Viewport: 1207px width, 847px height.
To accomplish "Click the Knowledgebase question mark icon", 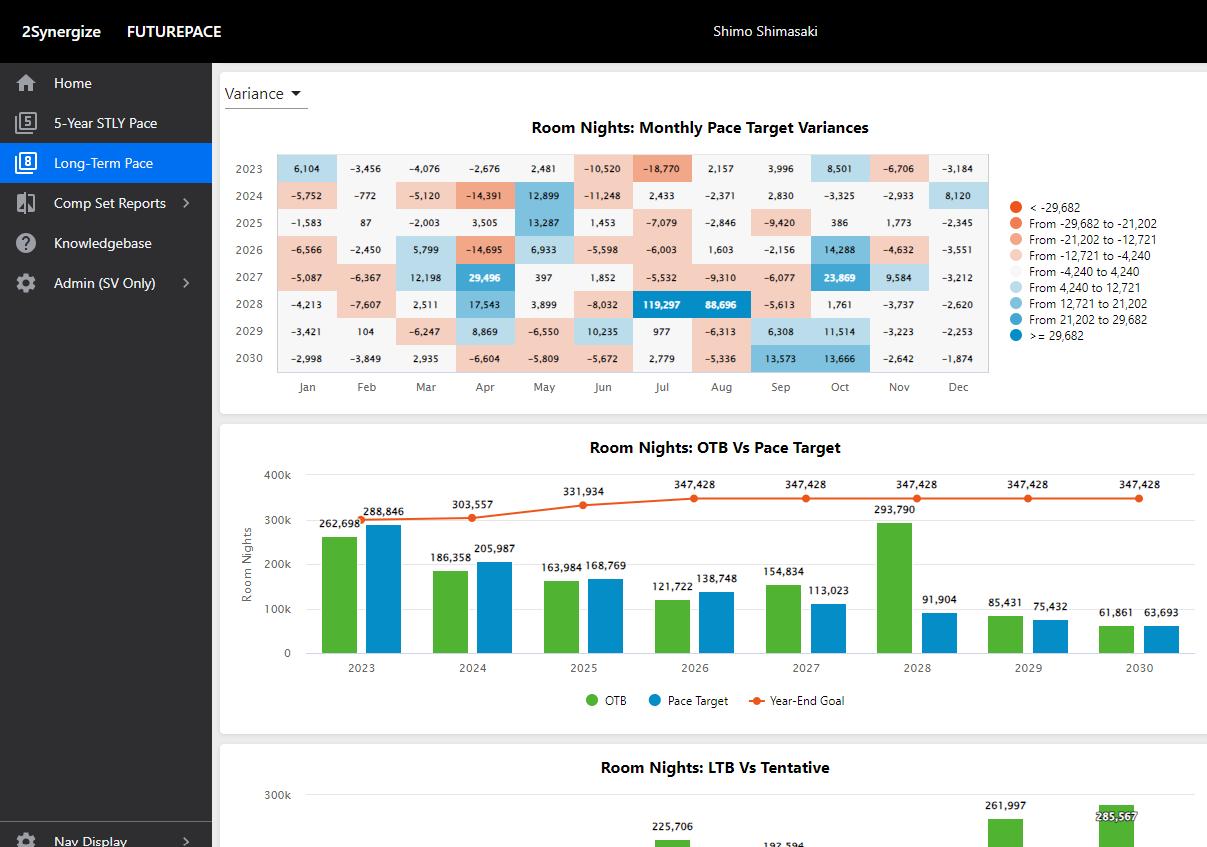I will [x=26, y=243].
